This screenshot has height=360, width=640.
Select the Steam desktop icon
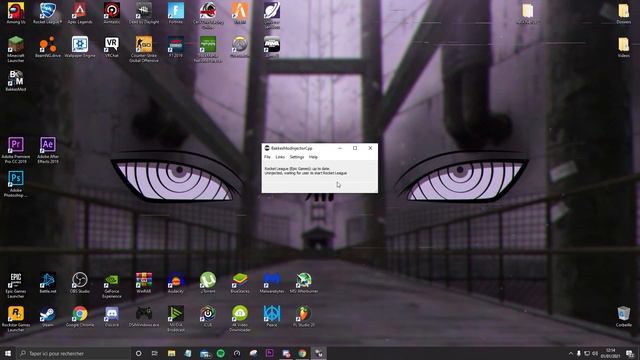point(48,316)
